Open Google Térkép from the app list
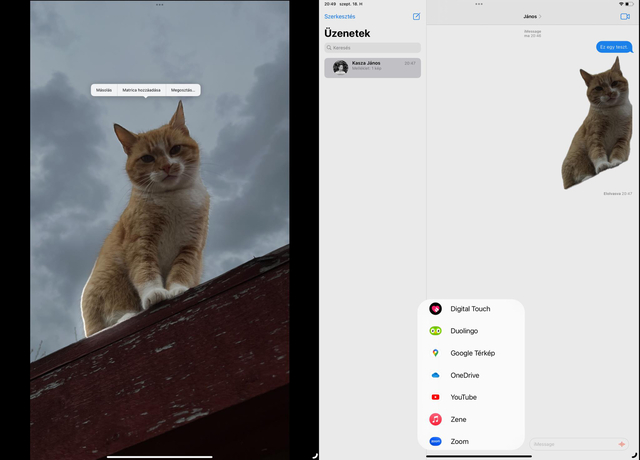 471,353
